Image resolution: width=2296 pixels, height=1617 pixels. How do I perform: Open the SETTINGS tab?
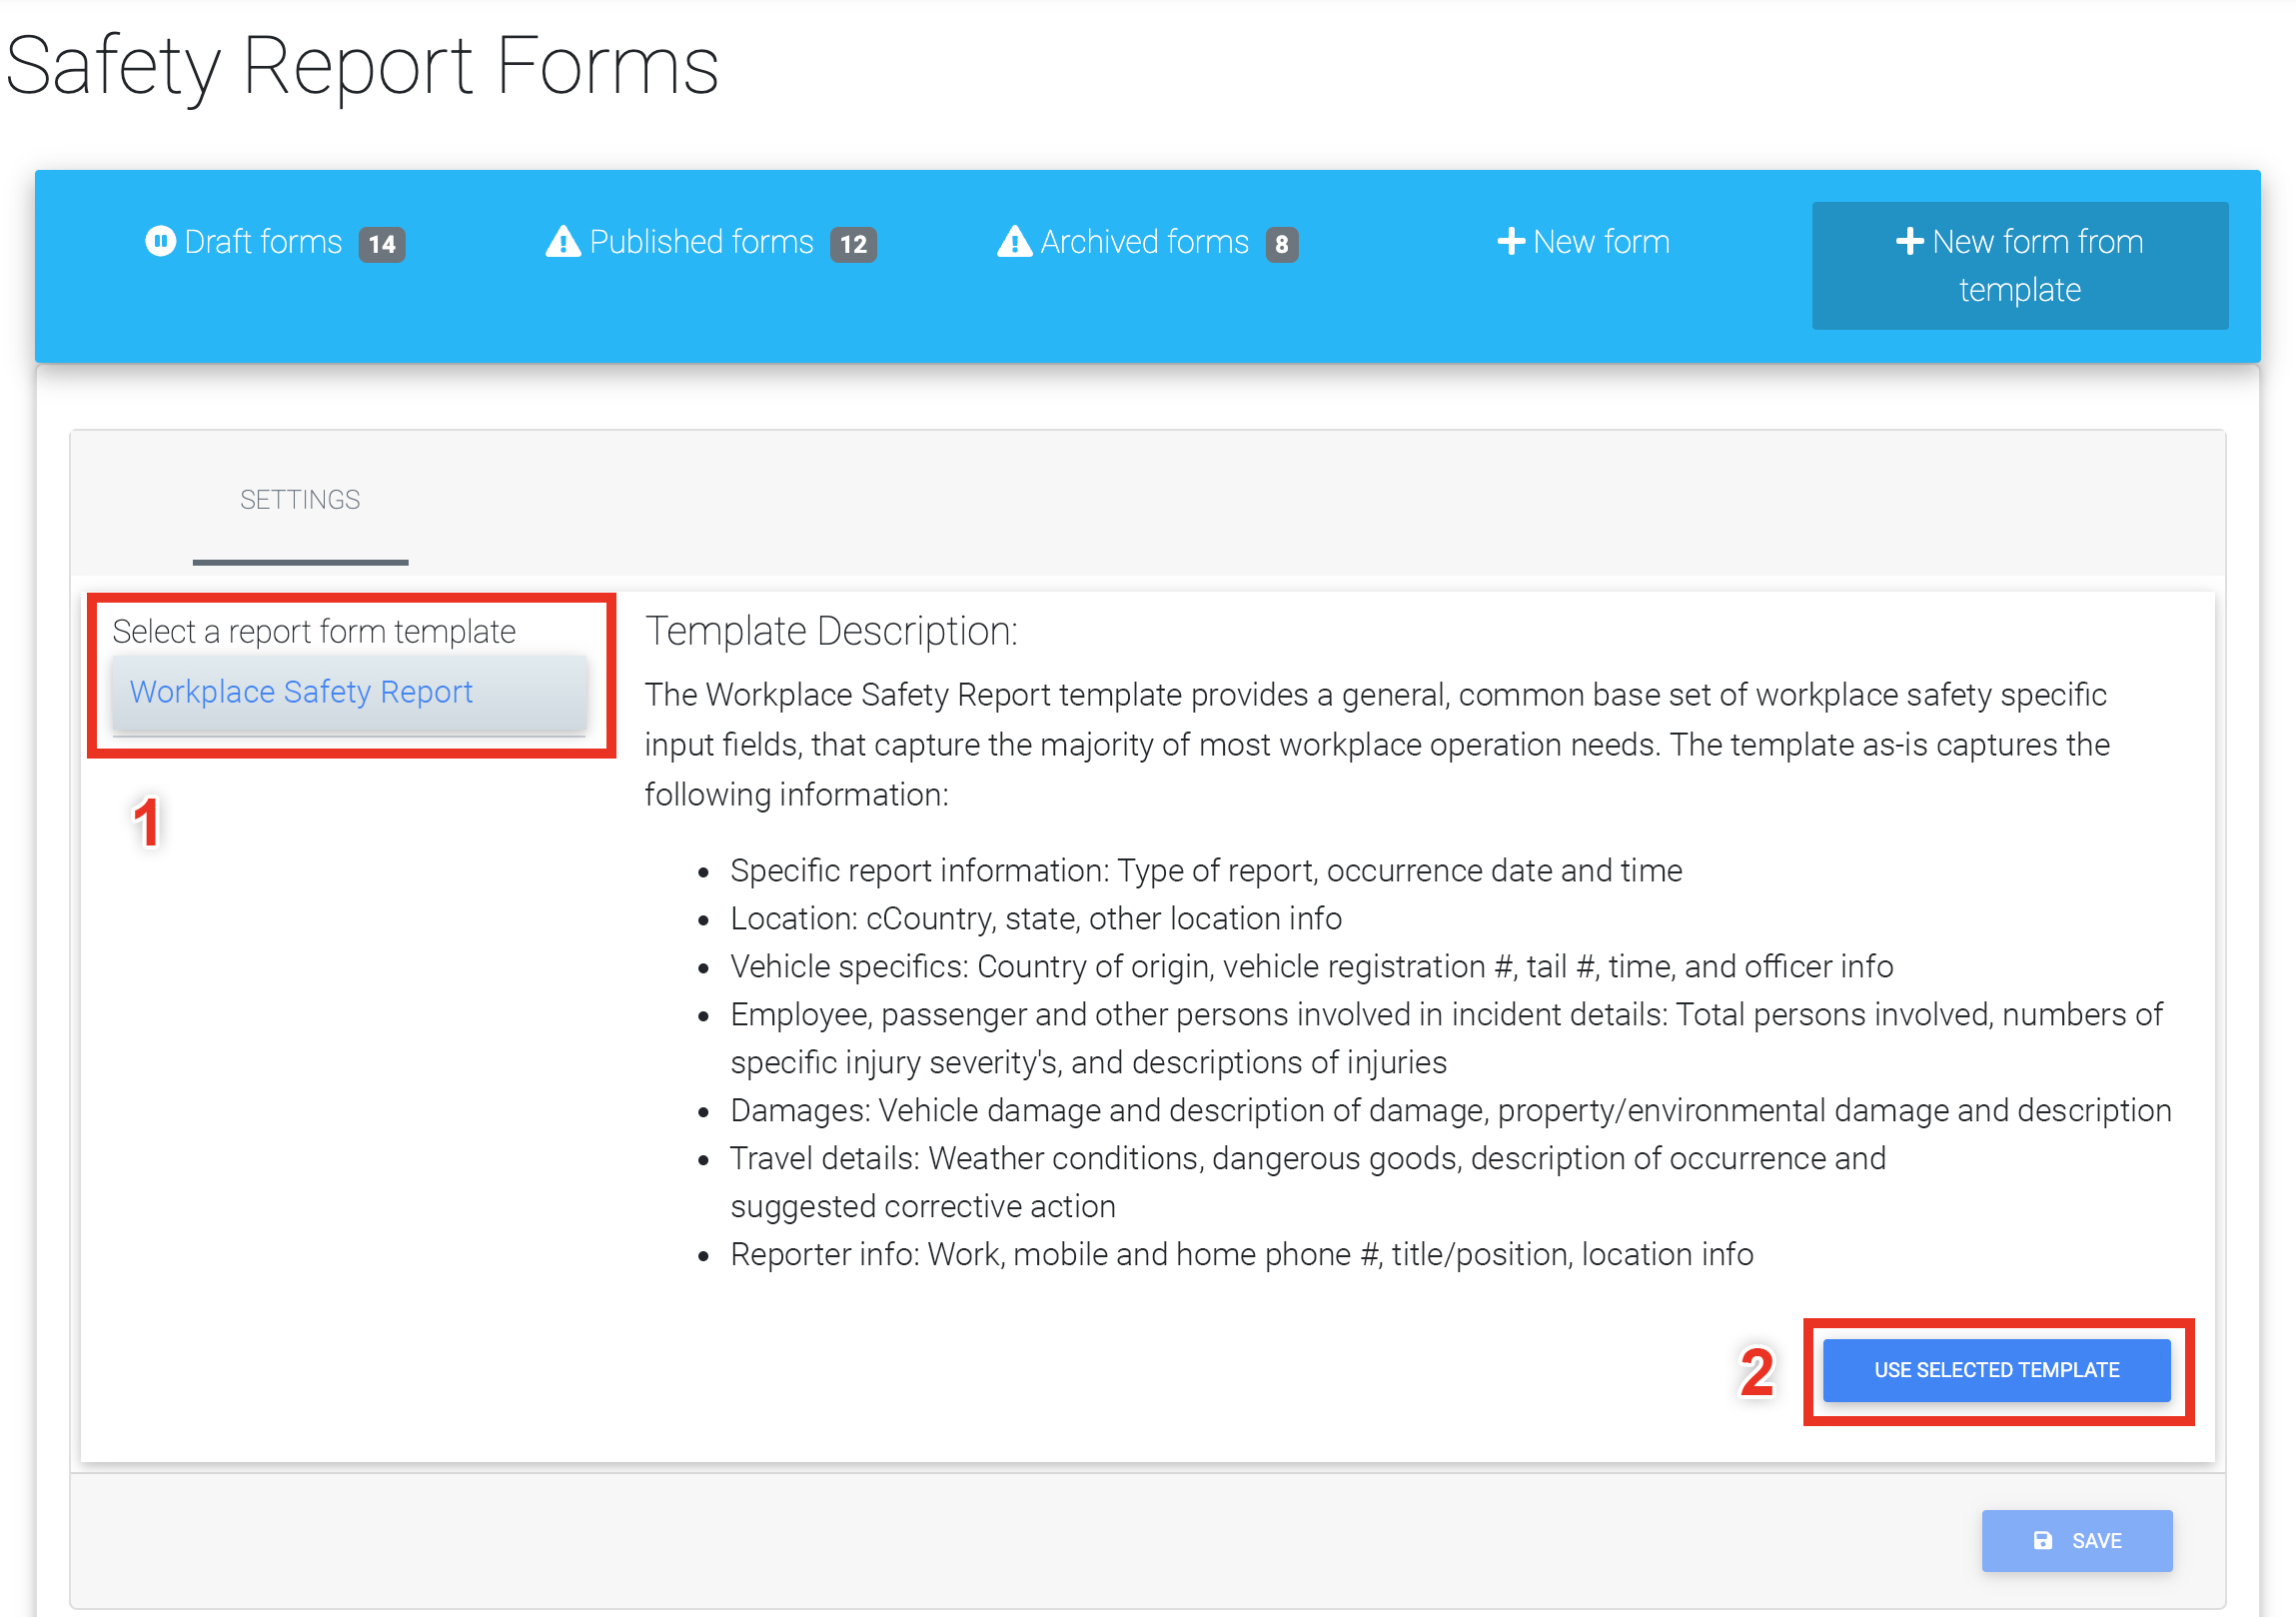(x=300, y=499)
